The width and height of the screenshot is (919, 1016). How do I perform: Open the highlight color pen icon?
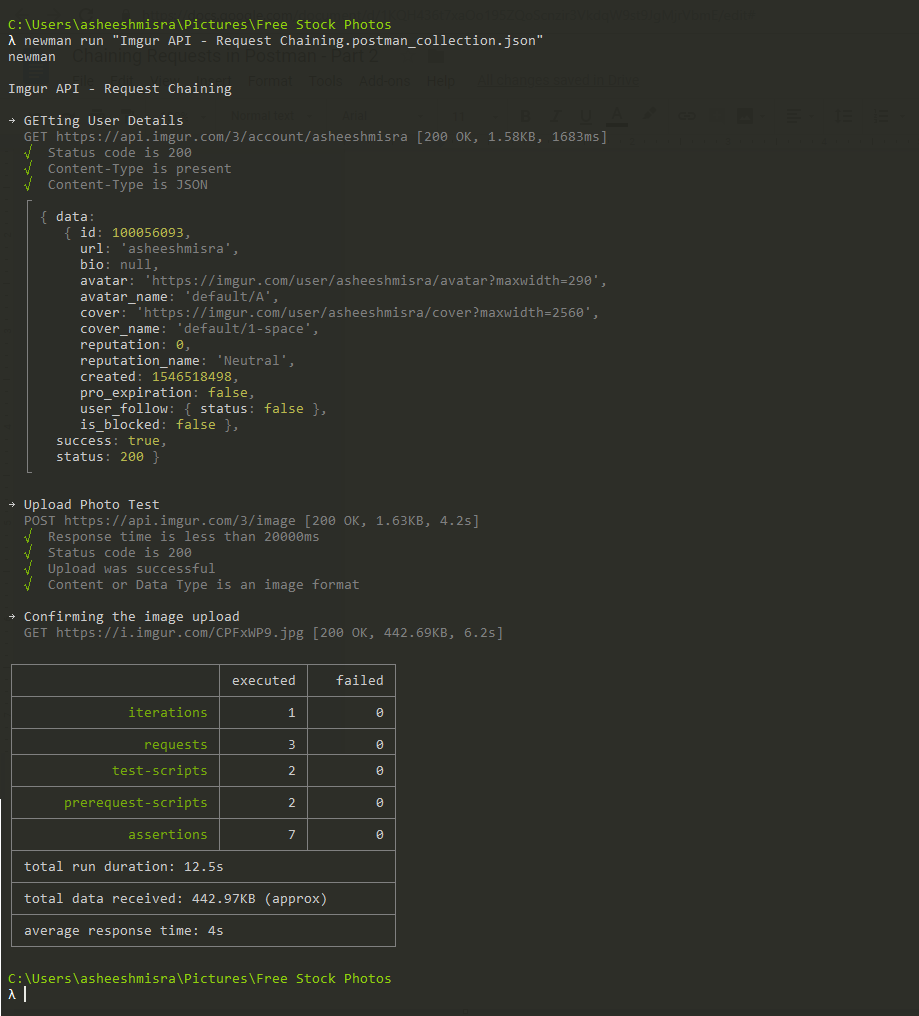[650, 114]
